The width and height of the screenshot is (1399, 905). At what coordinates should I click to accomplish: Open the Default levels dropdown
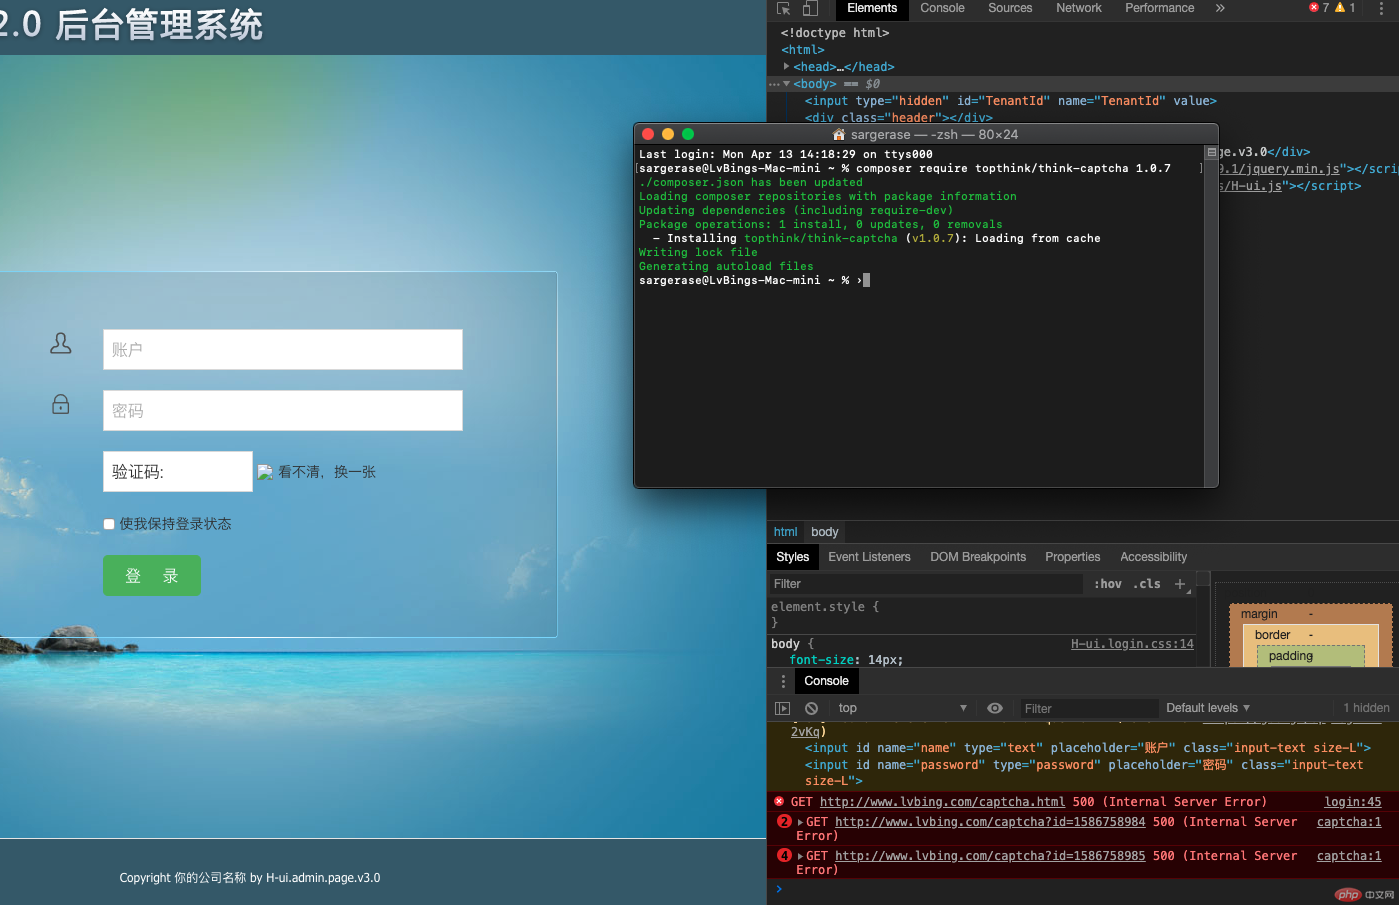1208,708
